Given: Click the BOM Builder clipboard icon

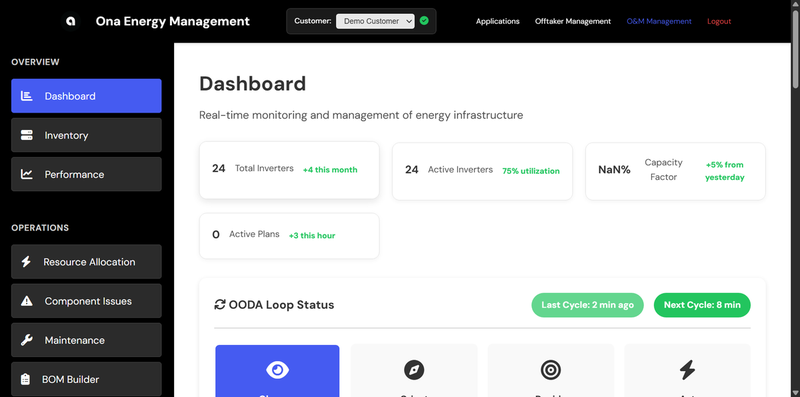Looking at the screenshot, I should coord(25,380).
